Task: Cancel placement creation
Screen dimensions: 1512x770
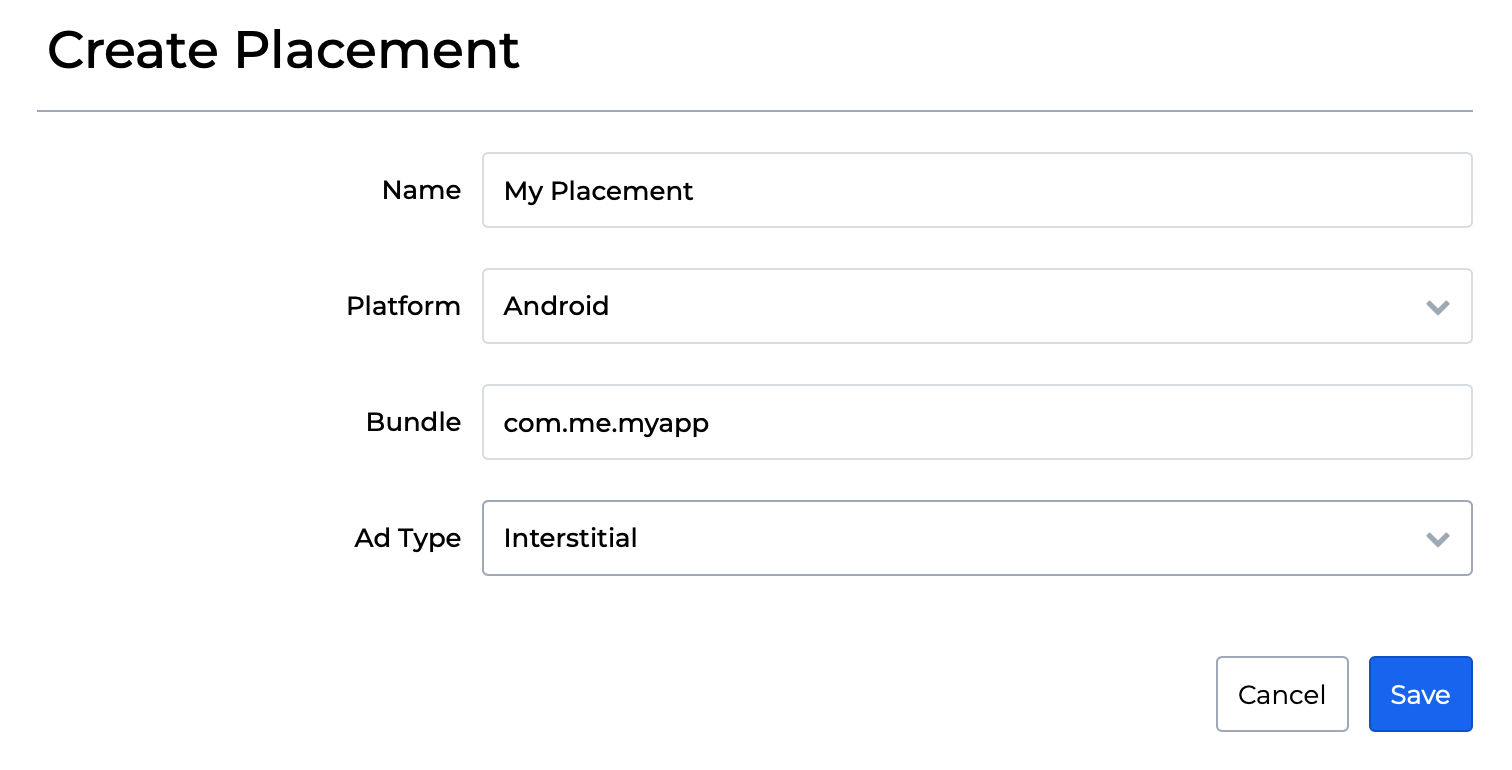Action: [1281, 694]
